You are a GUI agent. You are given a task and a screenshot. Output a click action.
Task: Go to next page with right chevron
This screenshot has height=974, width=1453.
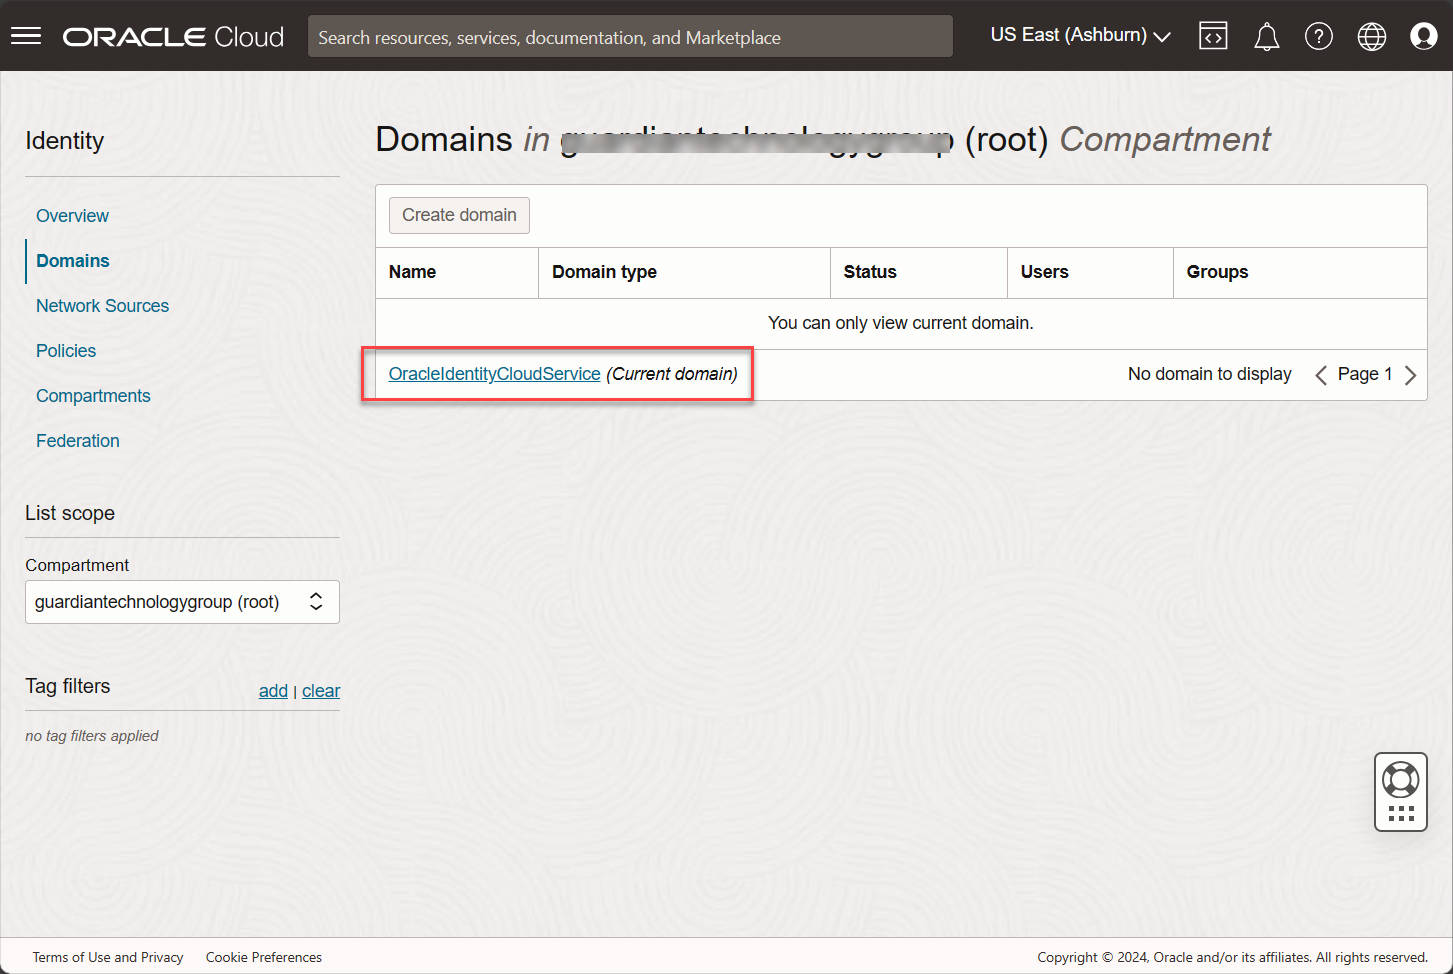pos(1410,374)
